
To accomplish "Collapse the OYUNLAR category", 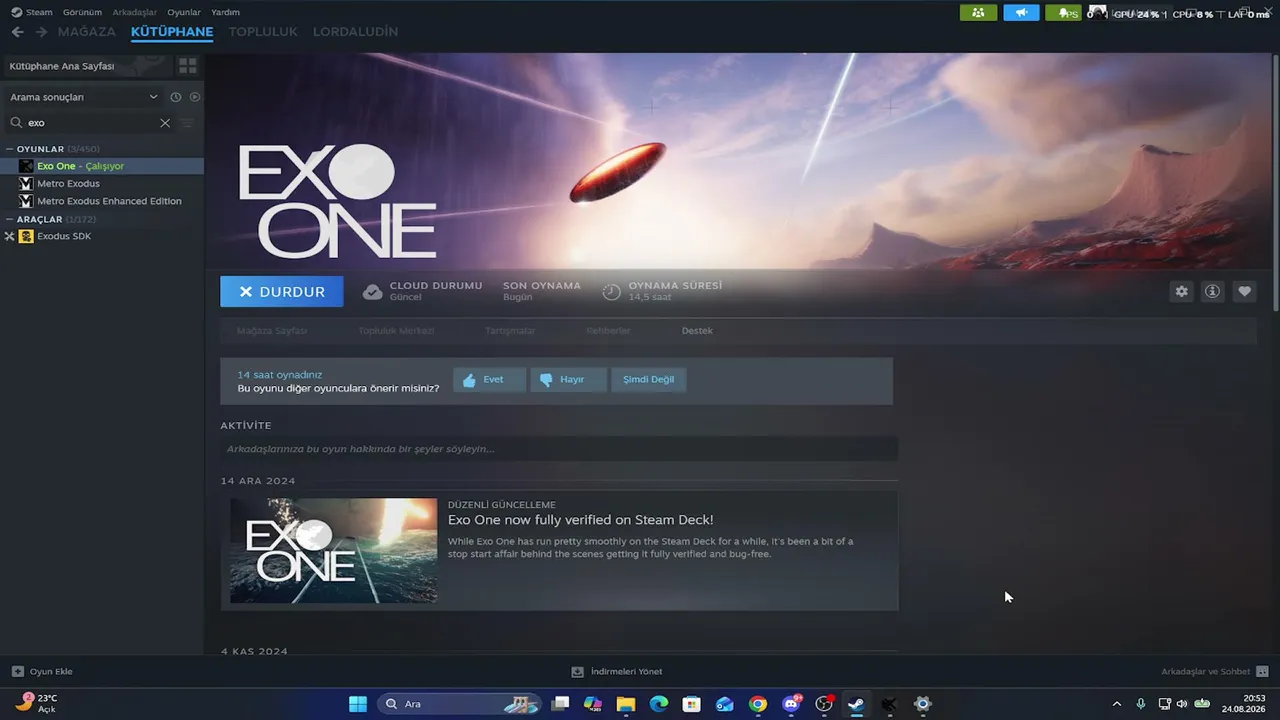I will (10, 149).
